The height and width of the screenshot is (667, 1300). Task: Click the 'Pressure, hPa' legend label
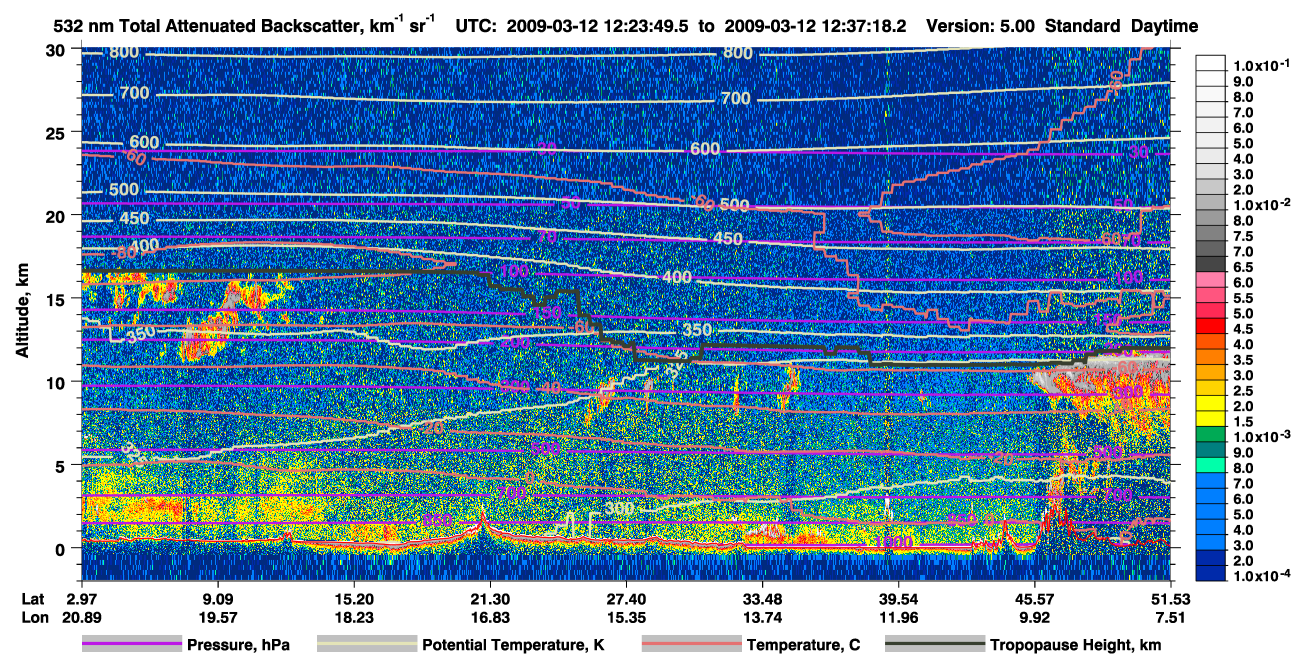pyautogui.click(x=238, y=645)
